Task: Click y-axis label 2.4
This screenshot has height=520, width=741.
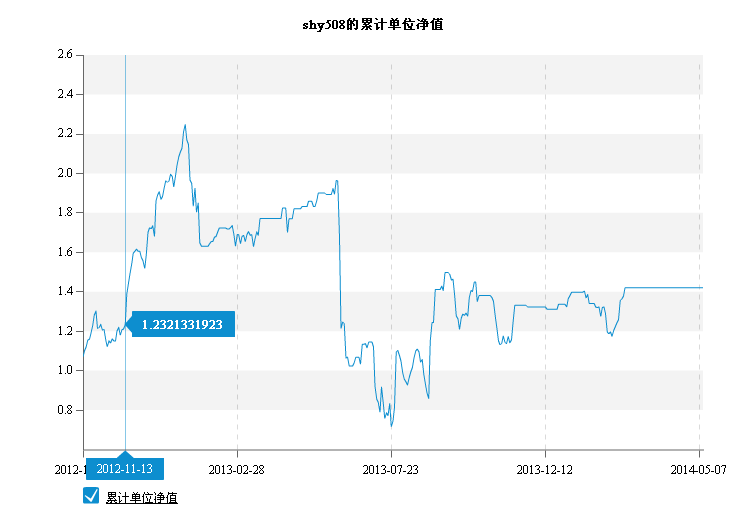Action: (65, 94)
